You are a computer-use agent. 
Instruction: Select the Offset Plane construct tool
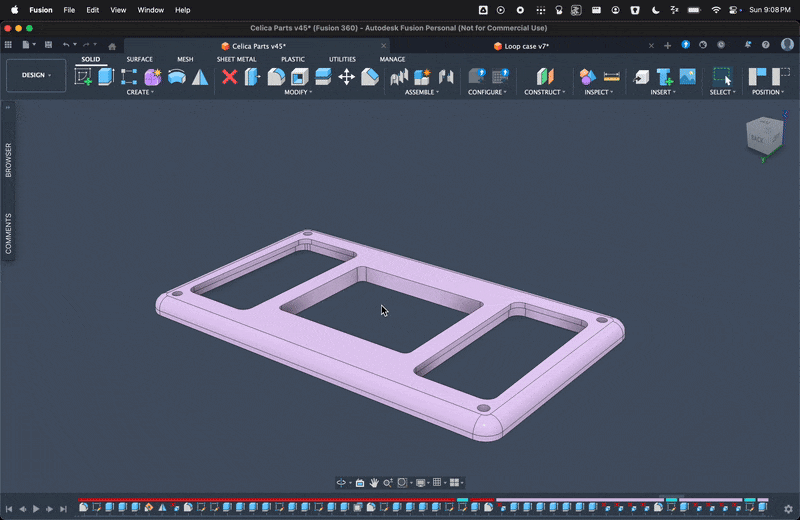click(x=545, y=77)
